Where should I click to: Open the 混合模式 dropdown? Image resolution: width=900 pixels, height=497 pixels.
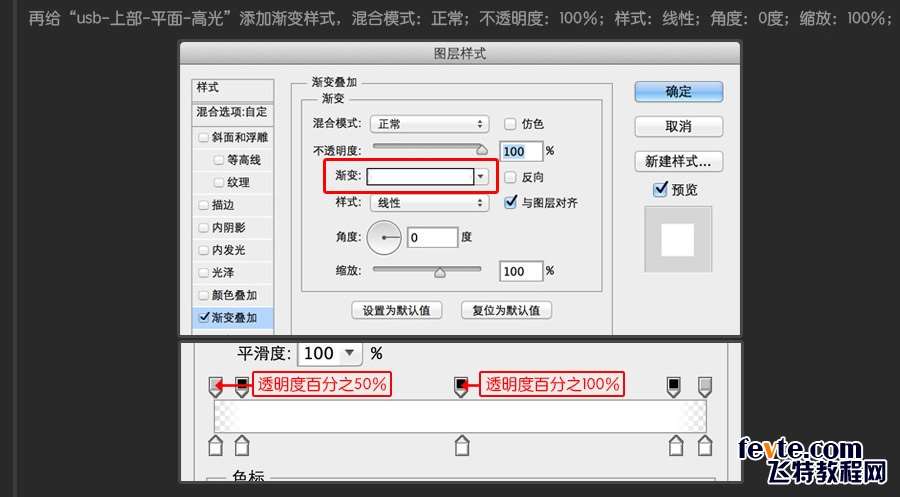(x=429, y=124)
